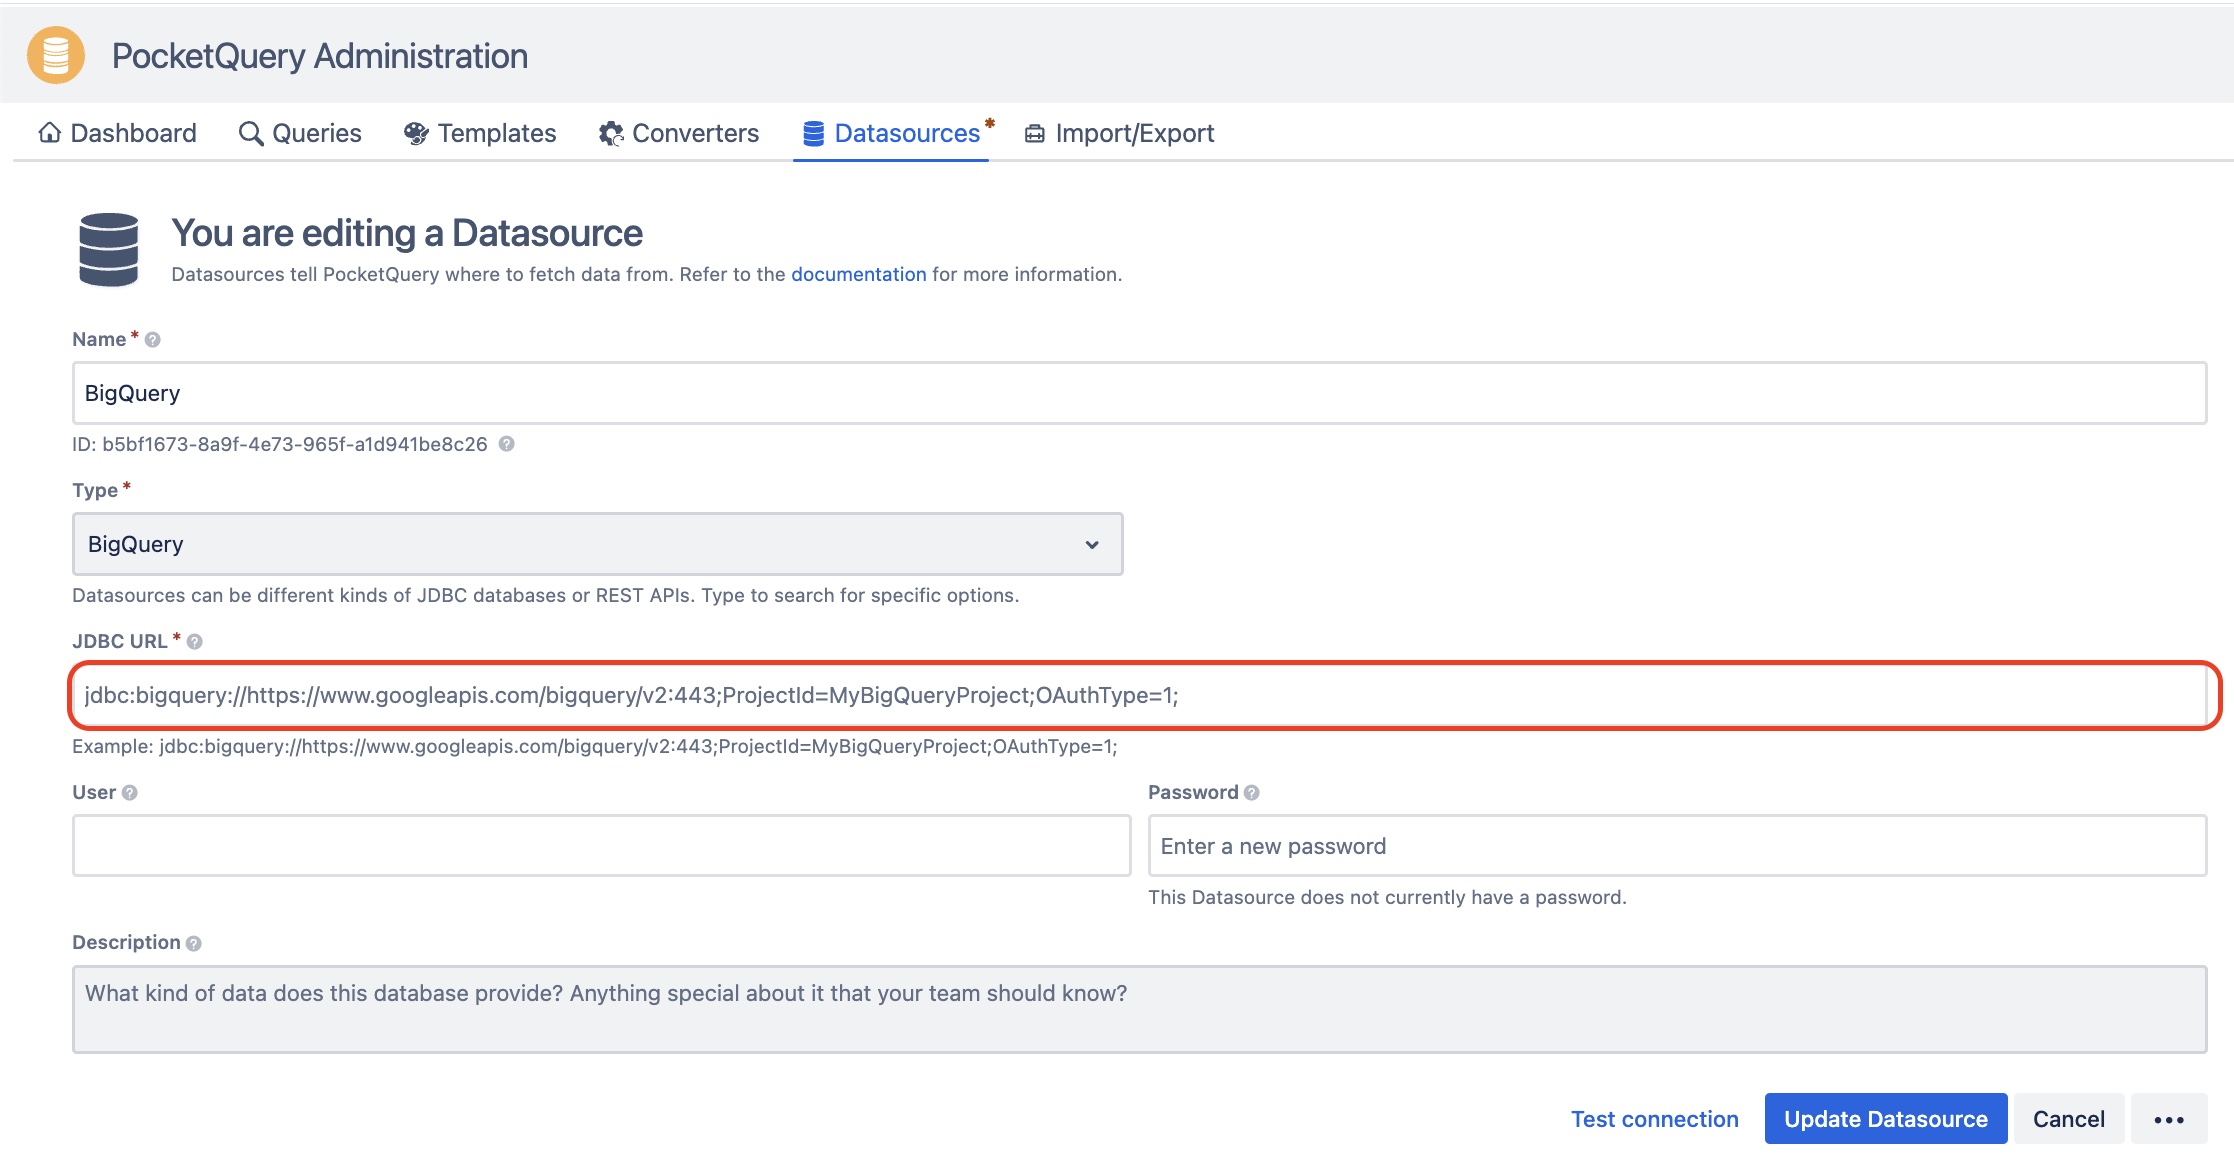
Task: Click 'This Datasource does not currently have a password.'
Action: point(1387,897)
